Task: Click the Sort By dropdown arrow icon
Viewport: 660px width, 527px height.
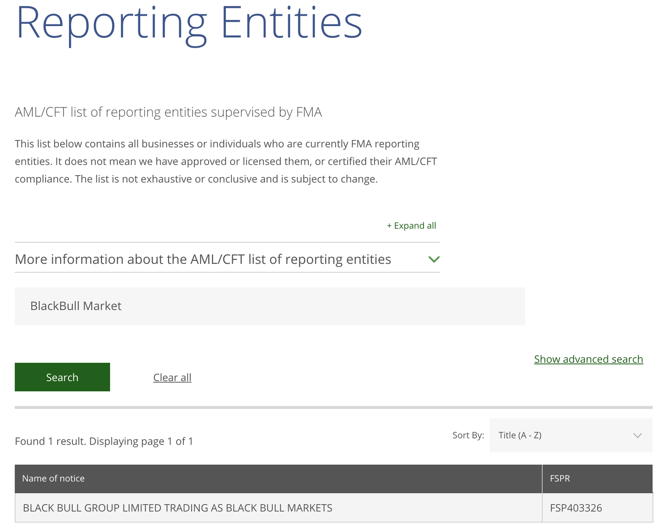Action: (637, 435)
